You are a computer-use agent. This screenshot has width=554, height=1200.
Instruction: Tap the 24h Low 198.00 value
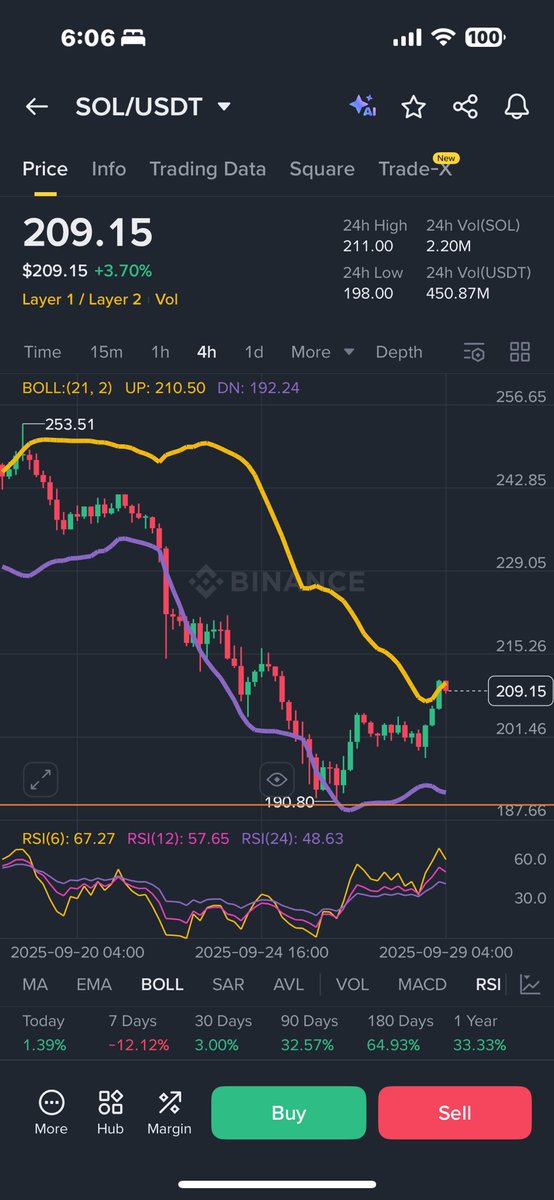pyautogui.click(x=368, y=293)
